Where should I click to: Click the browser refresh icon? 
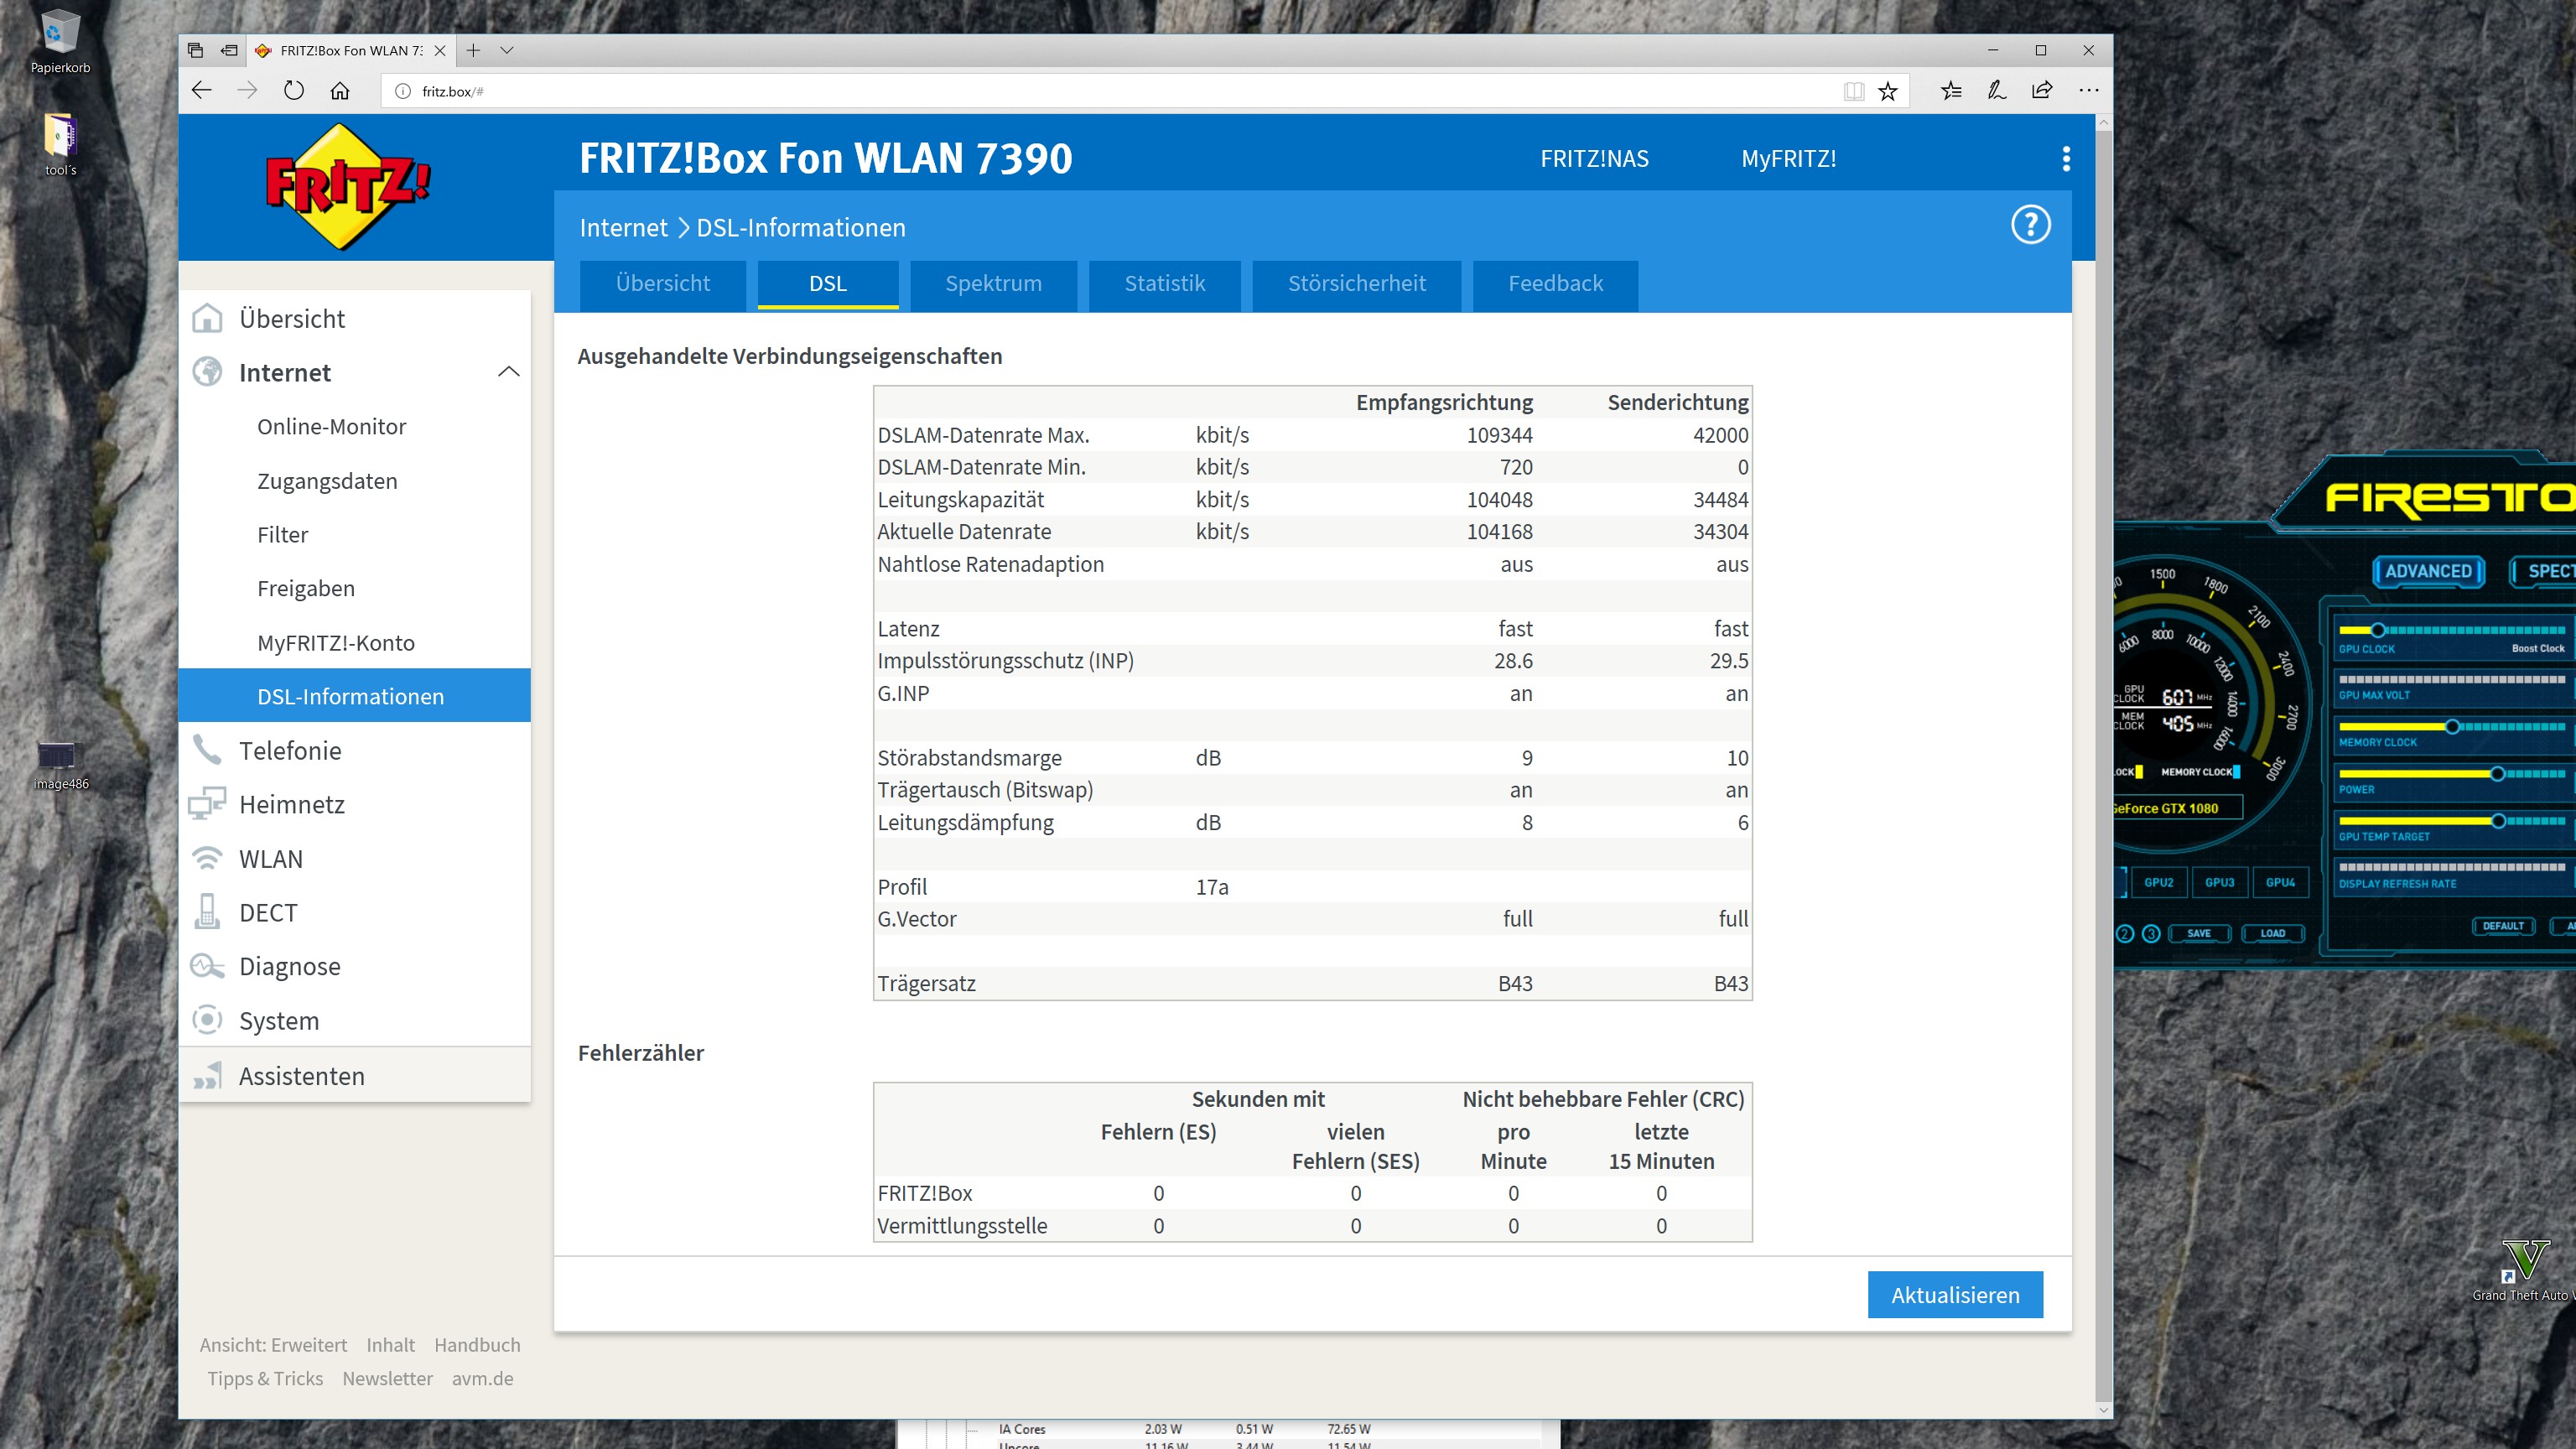click(293, 91)
